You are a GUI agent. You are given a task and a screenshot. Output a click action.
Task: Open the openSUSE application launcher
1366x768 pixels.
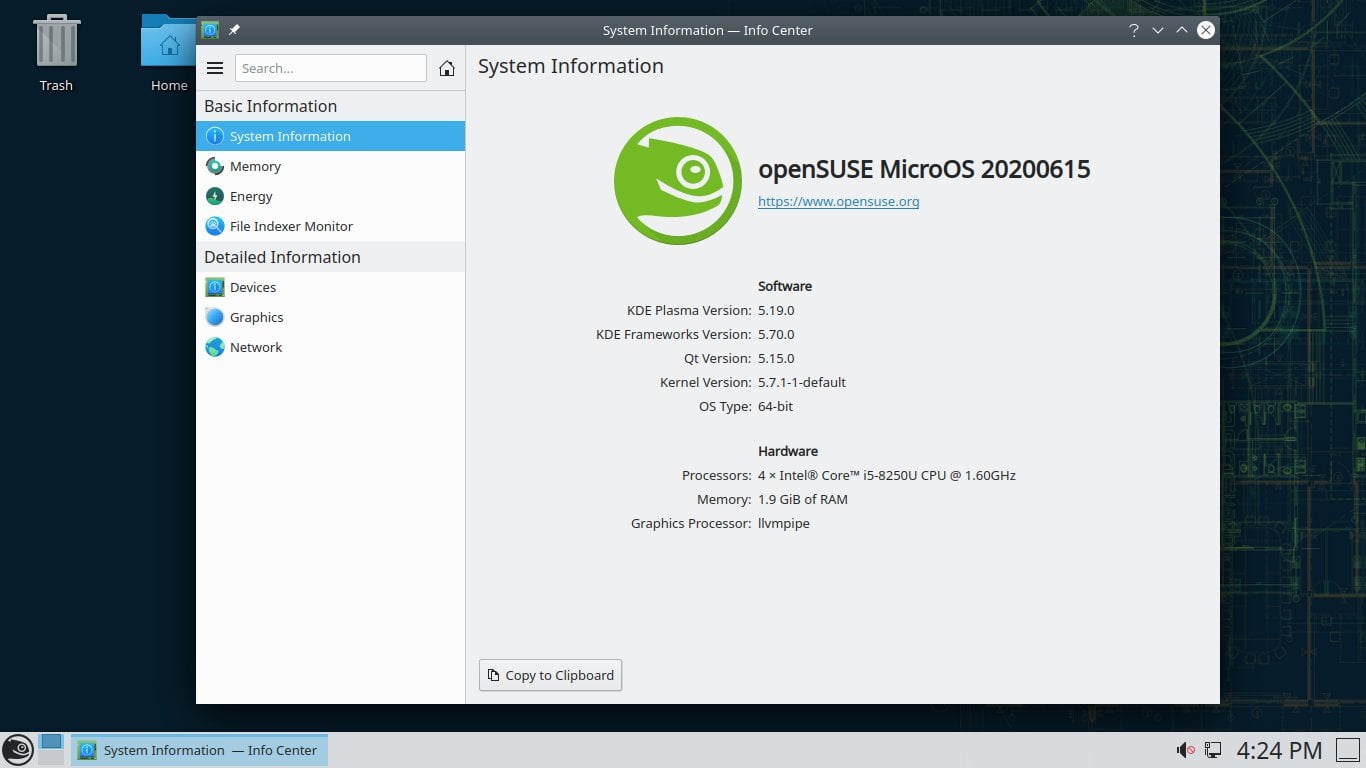pyautogui.click(x=17, y=750)
